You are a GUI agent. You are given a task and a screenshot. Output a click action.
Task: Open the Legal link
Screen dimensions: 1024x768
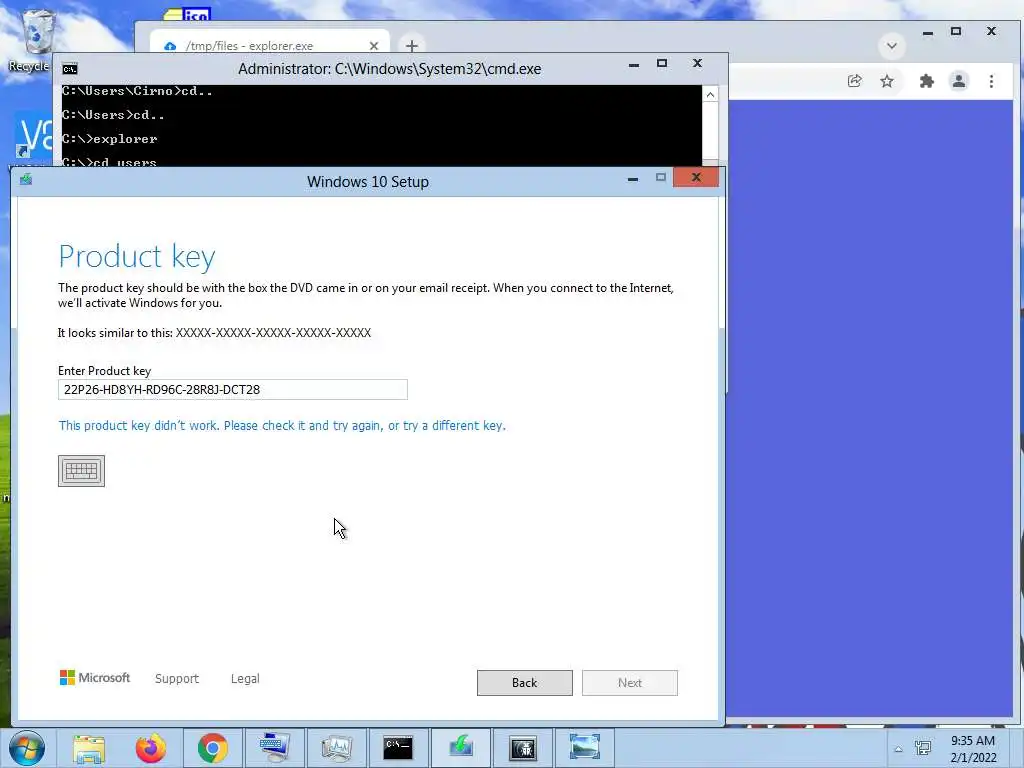245,679
